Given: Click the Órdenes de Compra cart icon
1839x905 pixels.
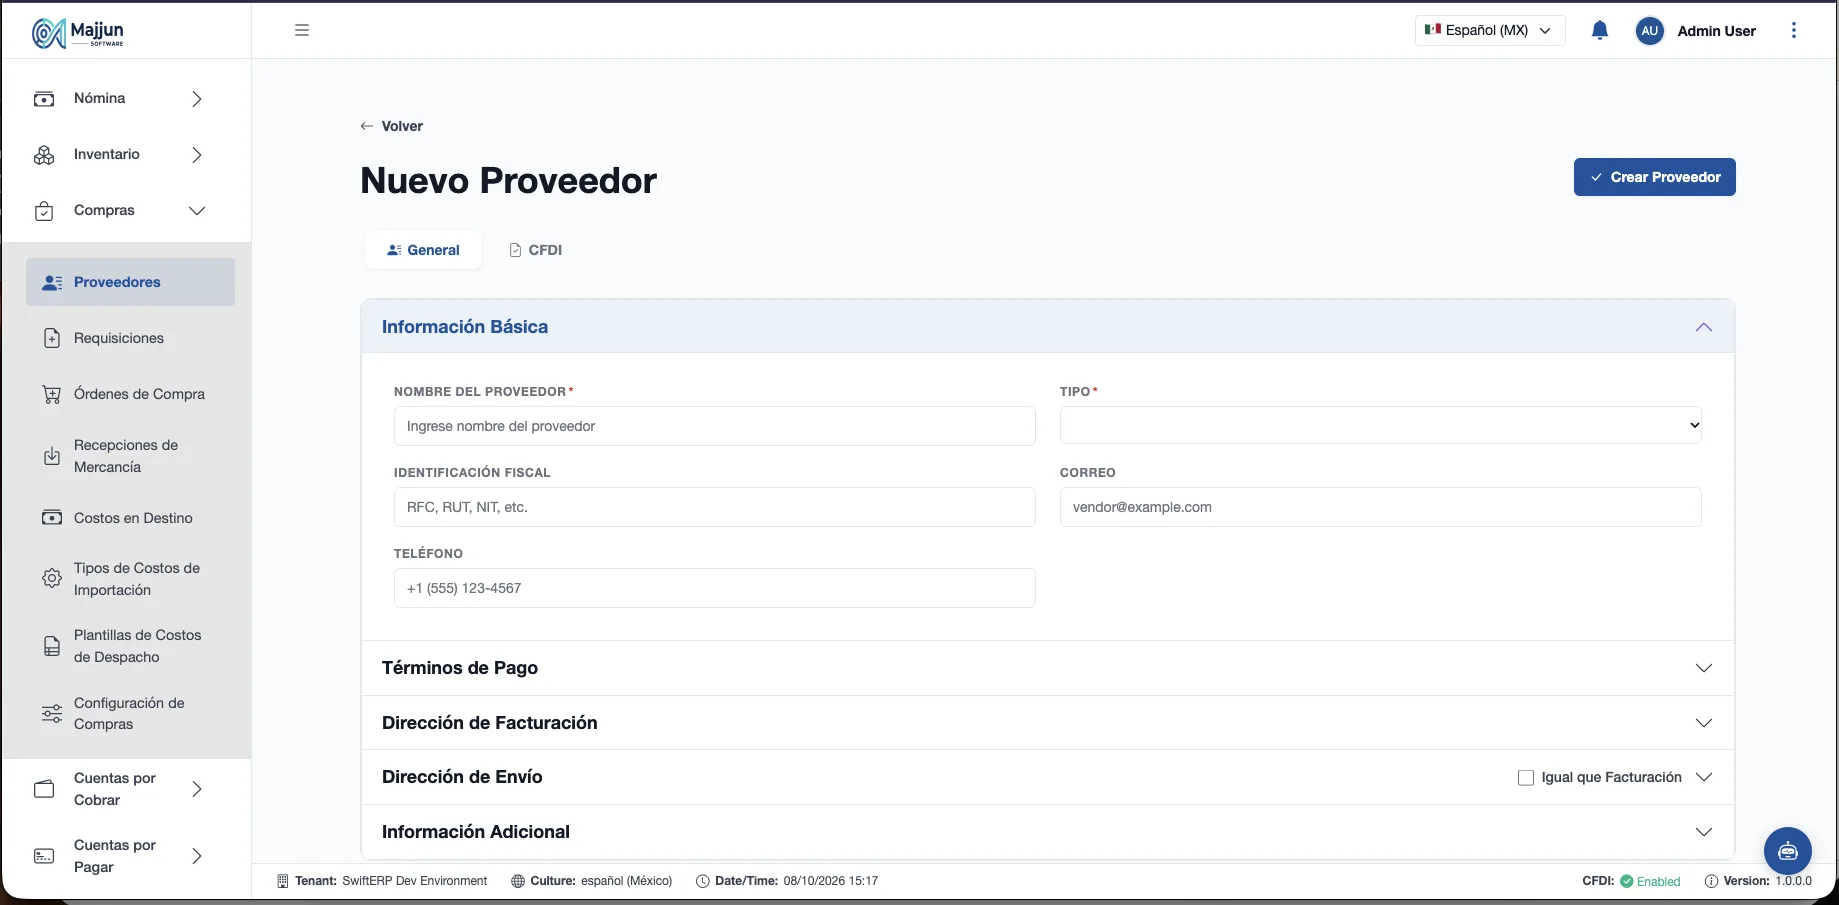Looking at the screenshot, I should (52, 394).
